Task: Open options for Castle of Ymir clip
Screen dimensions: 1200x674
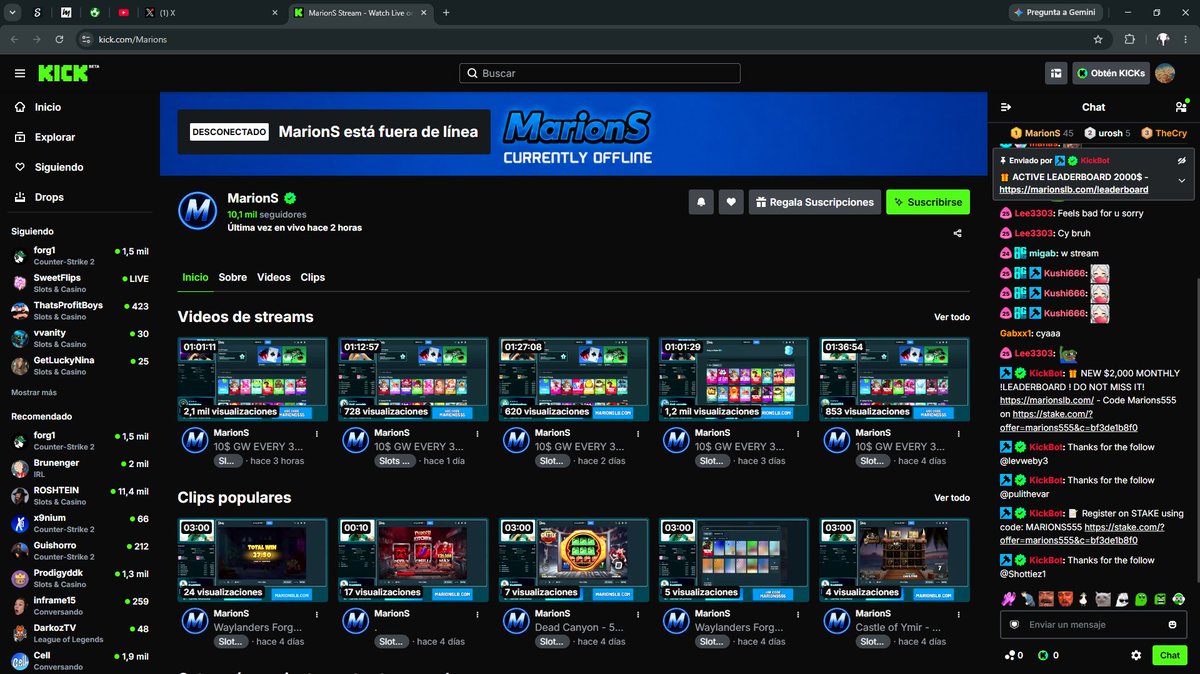Action: pos(958,615)
